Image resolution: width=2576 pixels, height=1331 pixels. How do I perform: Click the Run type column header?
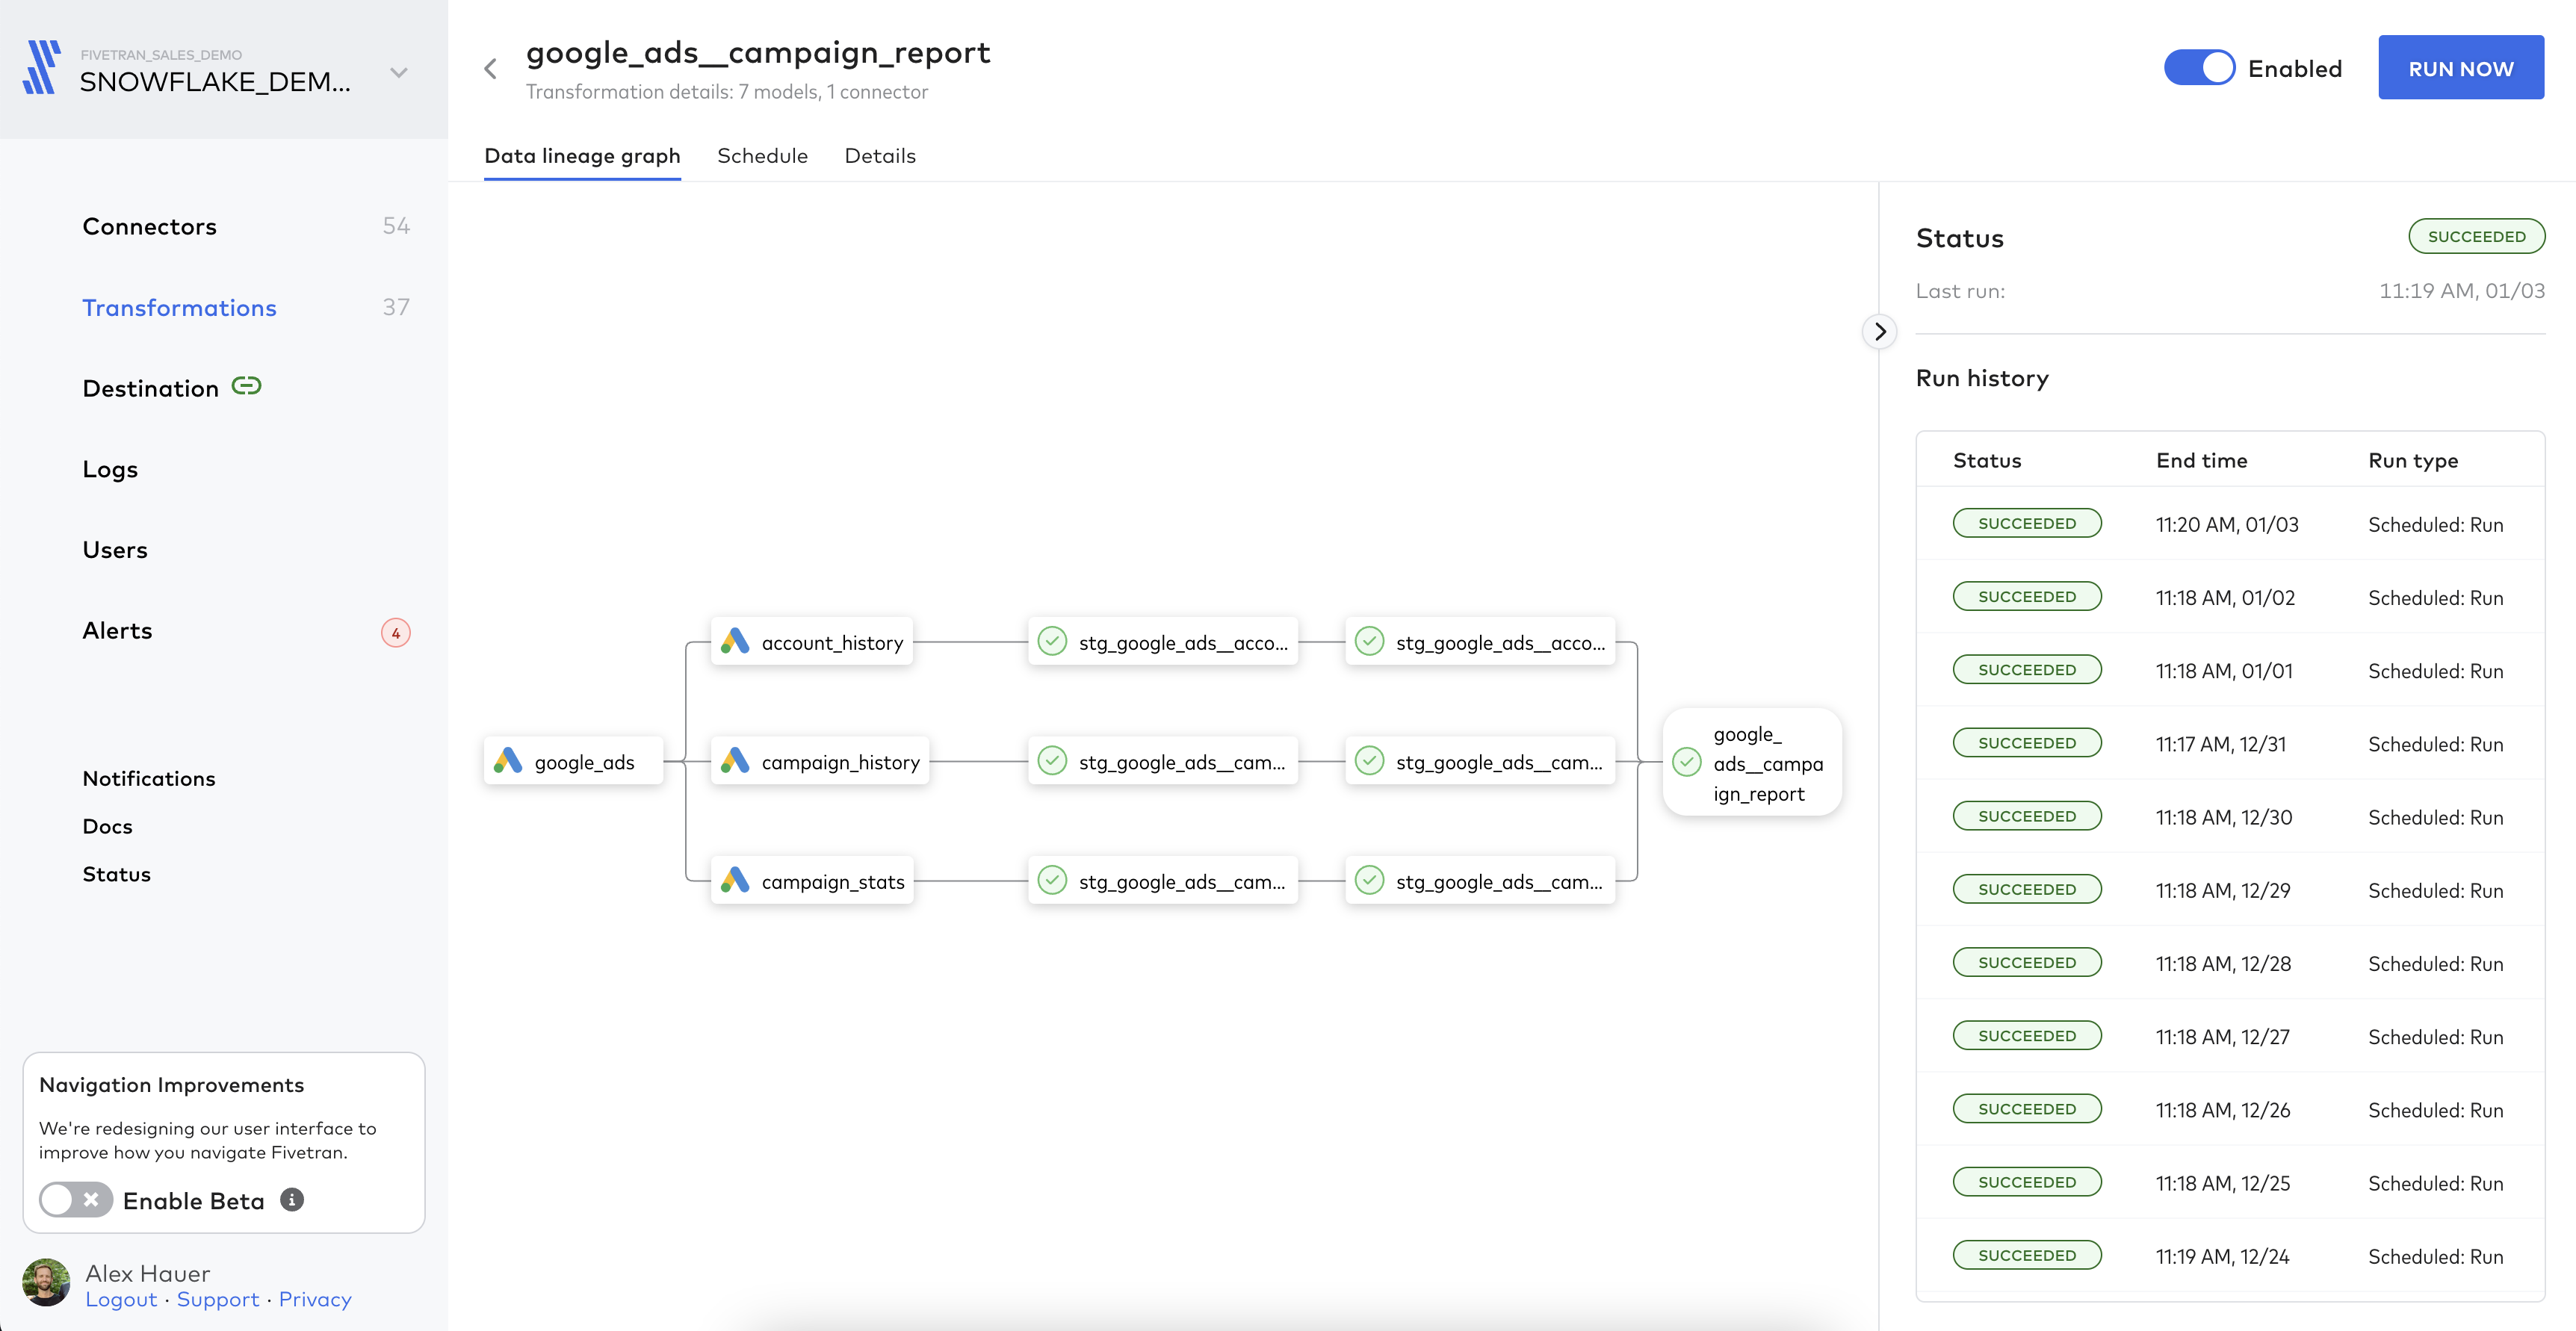pyautogui.click(x=2412, y=460)
